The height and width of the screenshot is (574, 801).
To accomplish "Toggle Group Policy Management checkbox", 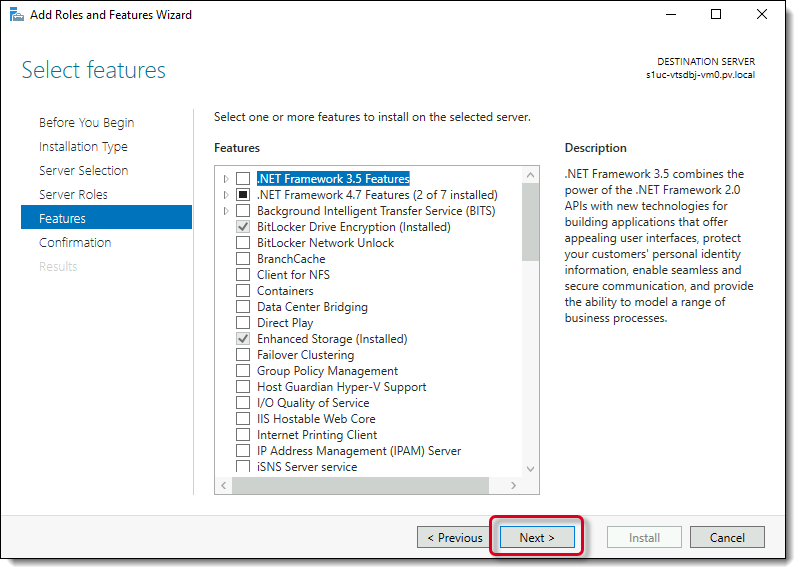I will coord(243,371).
